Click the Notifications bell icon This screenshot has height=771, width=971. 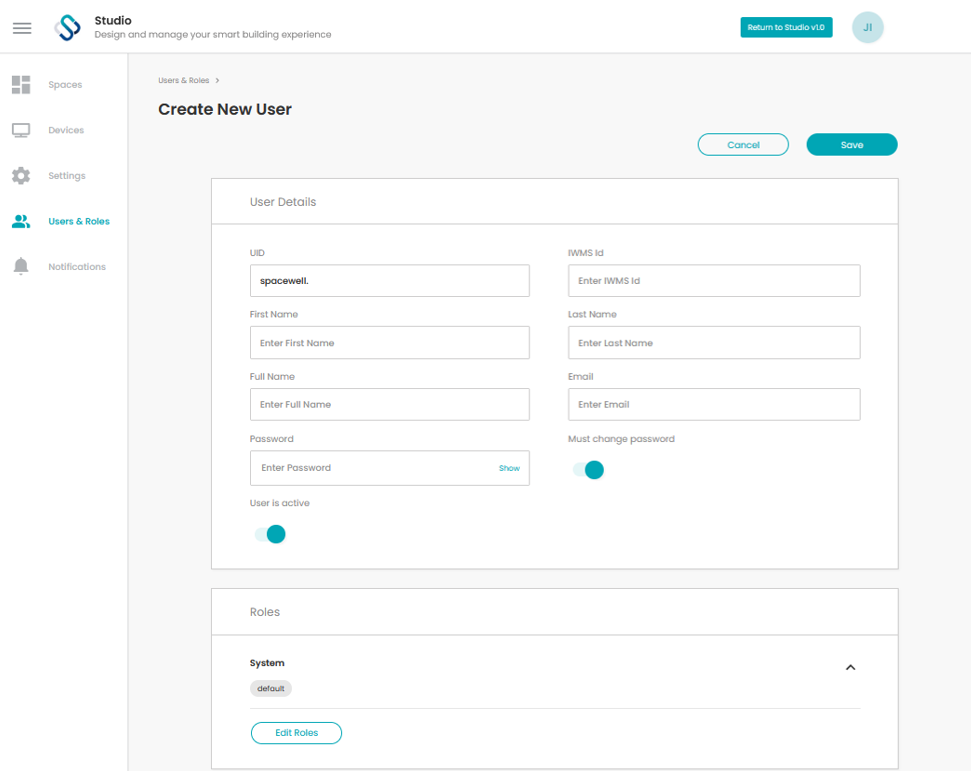pyautogui.click(x=21, y=266)
